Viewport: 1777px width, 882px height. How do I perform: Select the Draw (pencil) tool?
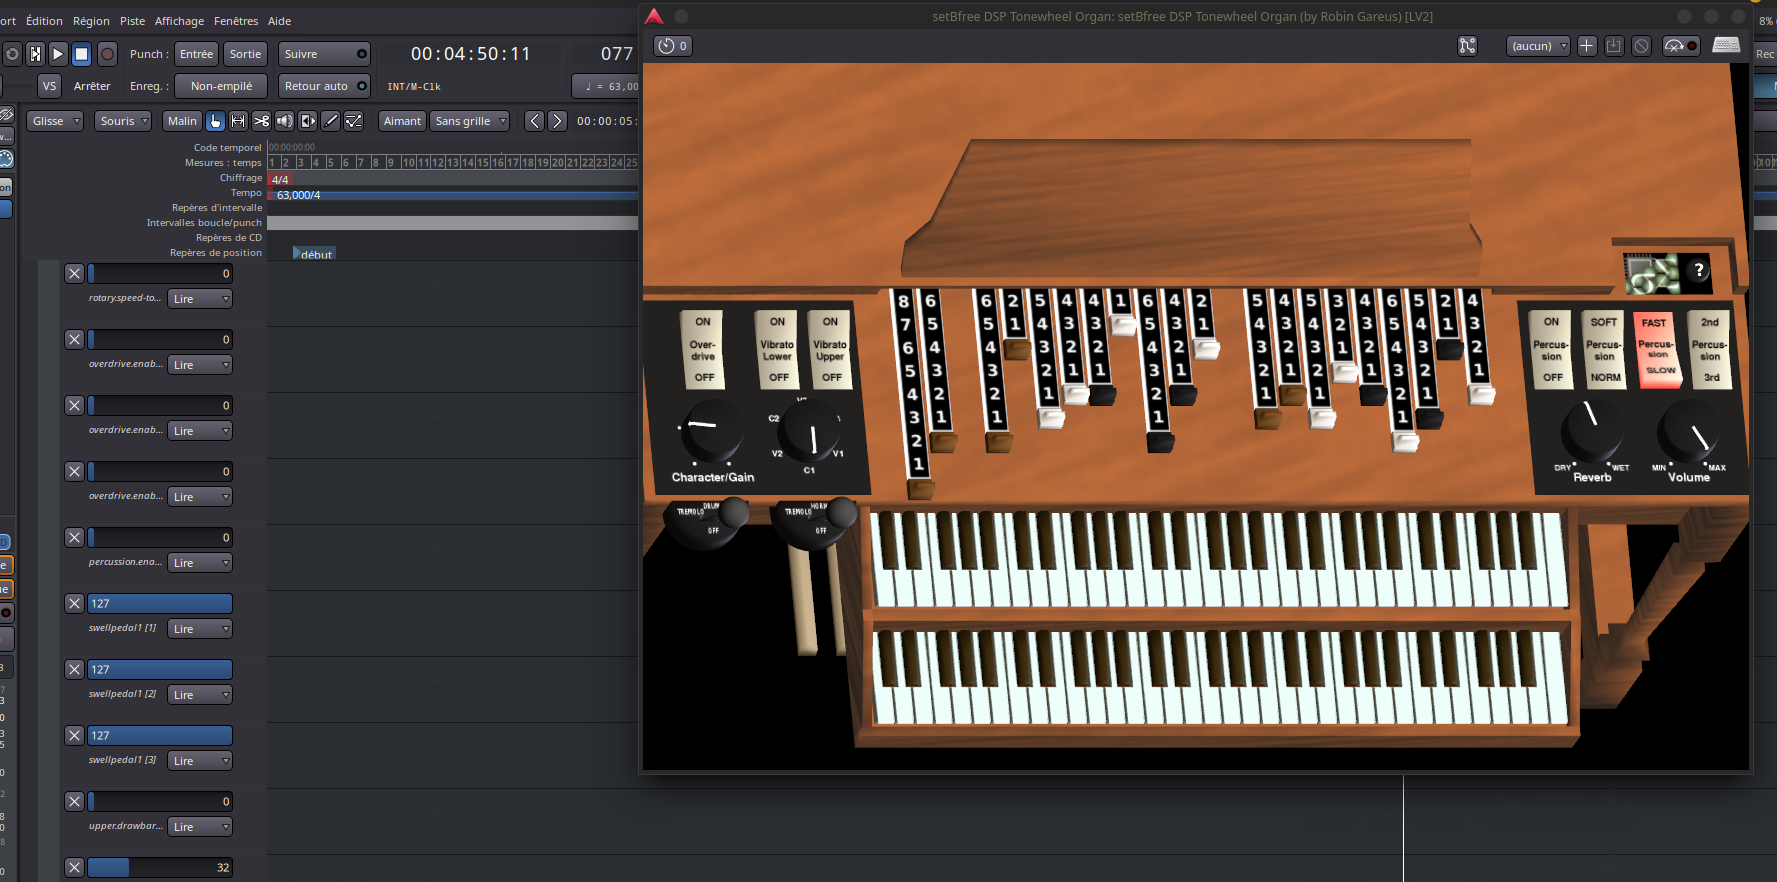tap(330, 121)
